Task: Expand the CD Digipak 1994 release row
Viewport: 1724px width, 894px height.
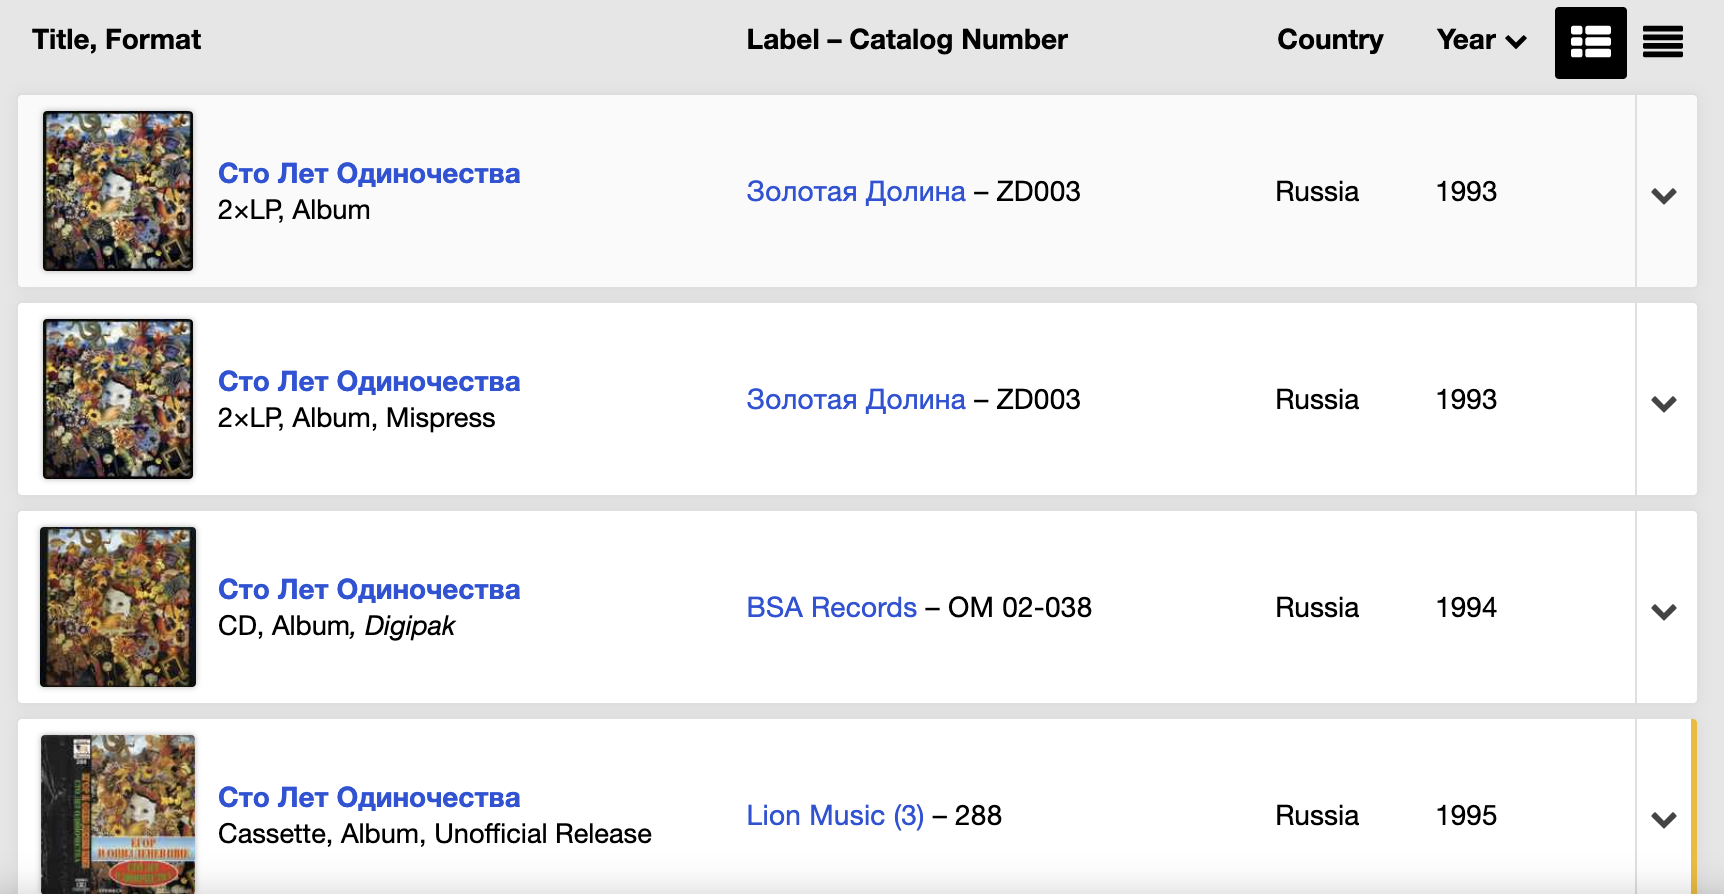Action: pyautogui.click(x=1664, y=612)
